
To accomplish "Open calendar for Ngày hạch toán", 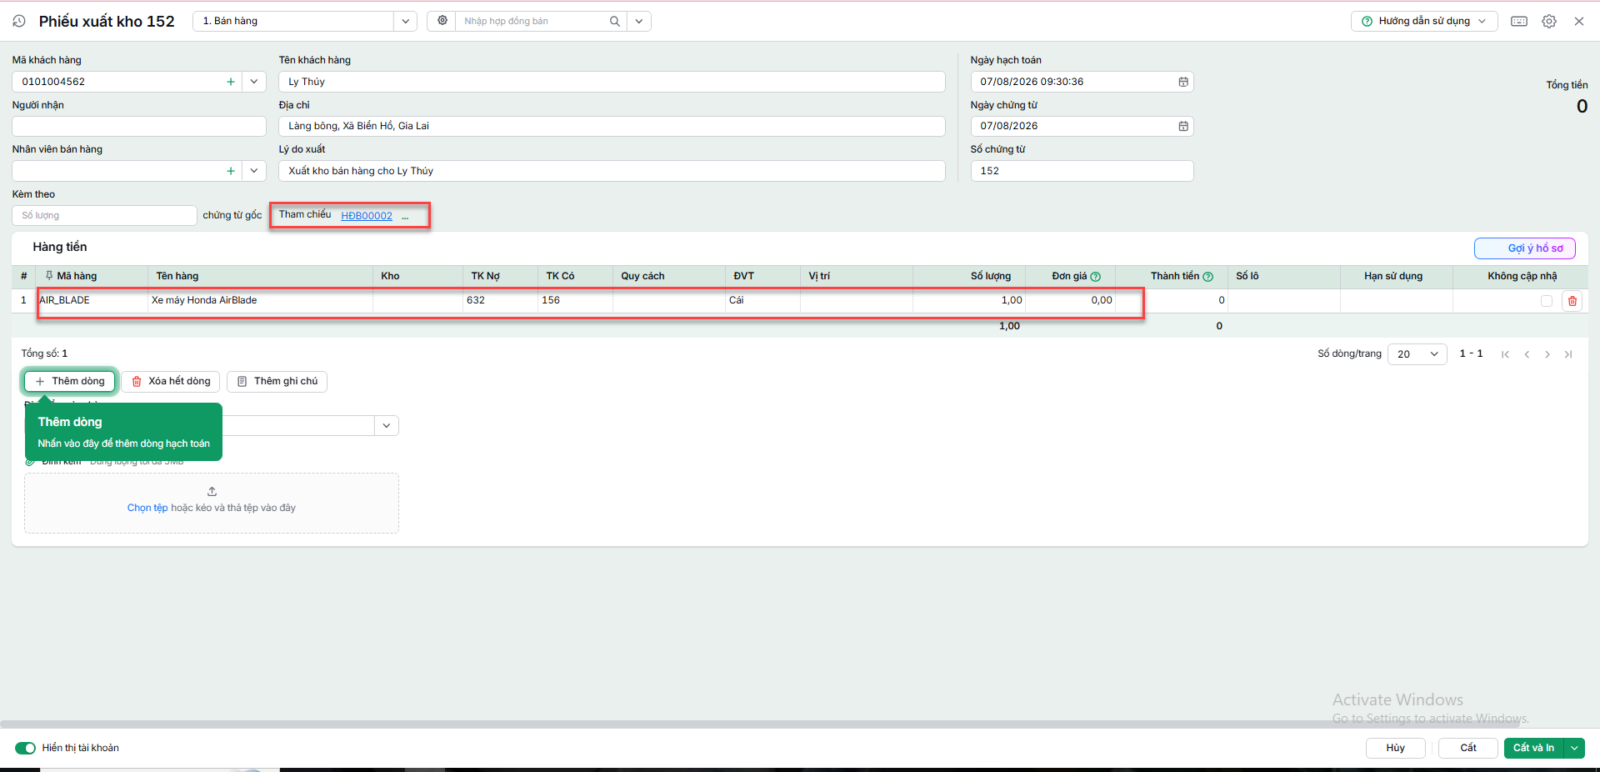I will tap(1183, 82).
